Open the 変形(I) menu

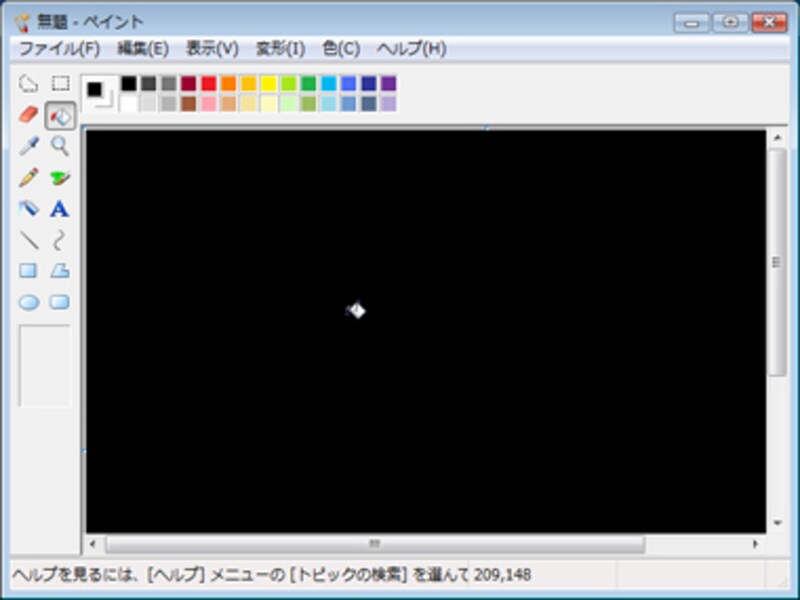(280, 49)
